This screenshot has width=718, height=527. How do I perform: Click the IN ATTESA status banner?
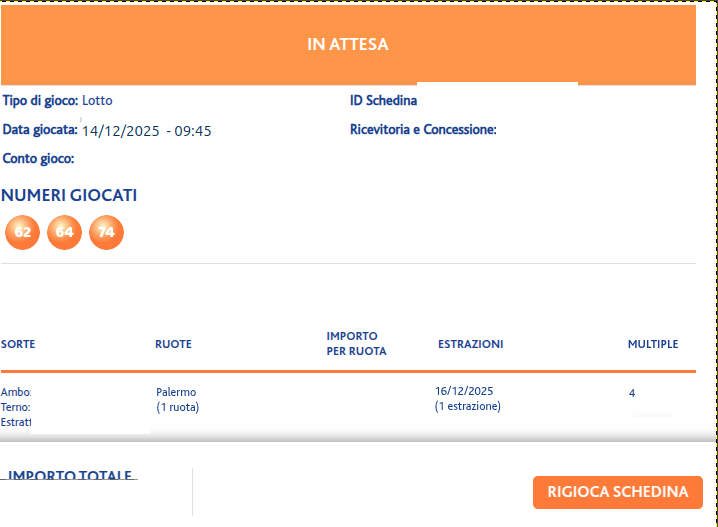click(348, 44)
